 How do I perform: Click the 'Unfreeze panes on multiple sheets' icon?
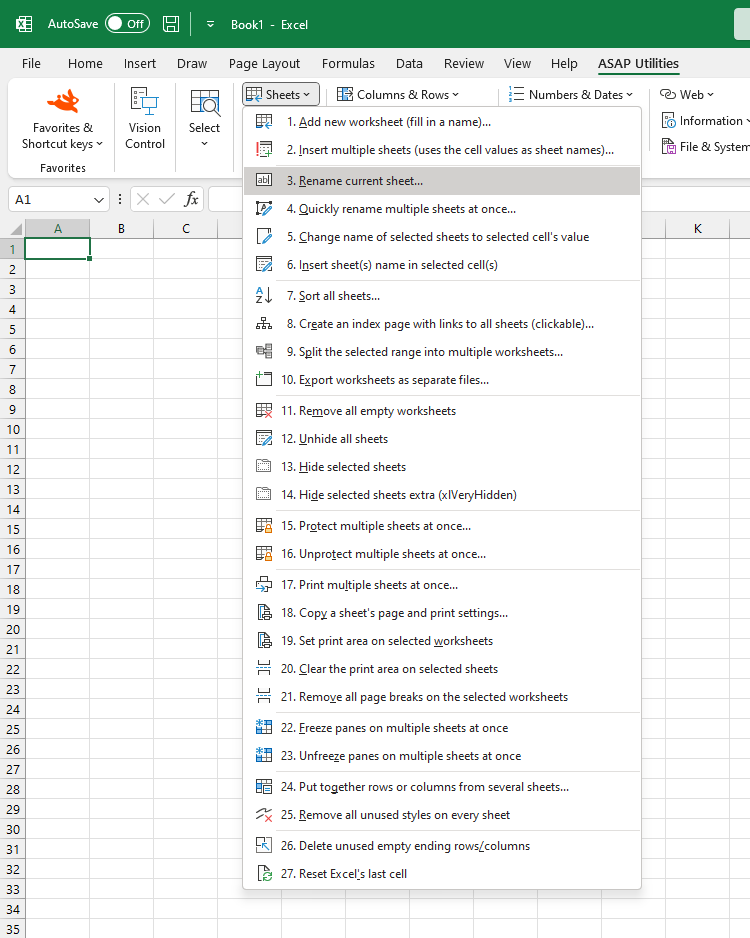[x=264, y=756]
